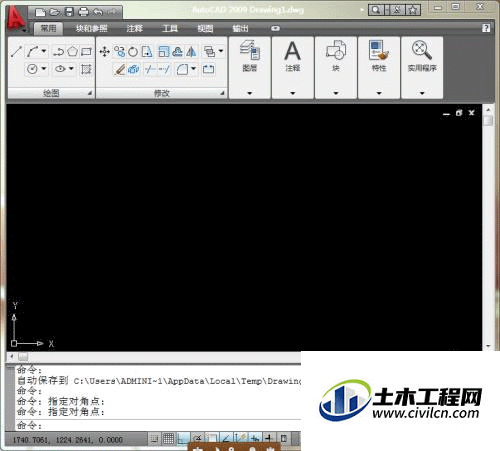Switch to the 块和参照 ribbon tab
This screenshot has height=451, width=500.
(91, 29)
